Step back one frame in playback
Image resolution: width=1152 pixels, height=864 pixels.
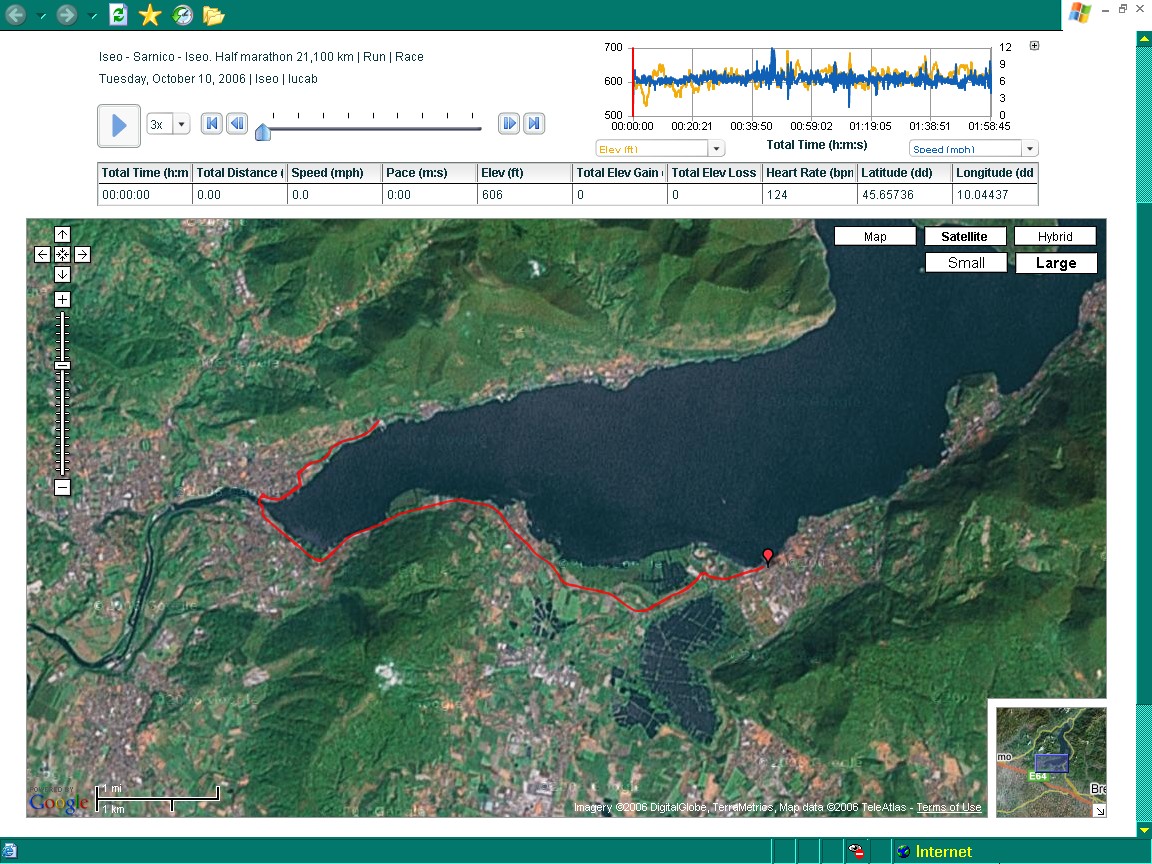tap(237, 123)
